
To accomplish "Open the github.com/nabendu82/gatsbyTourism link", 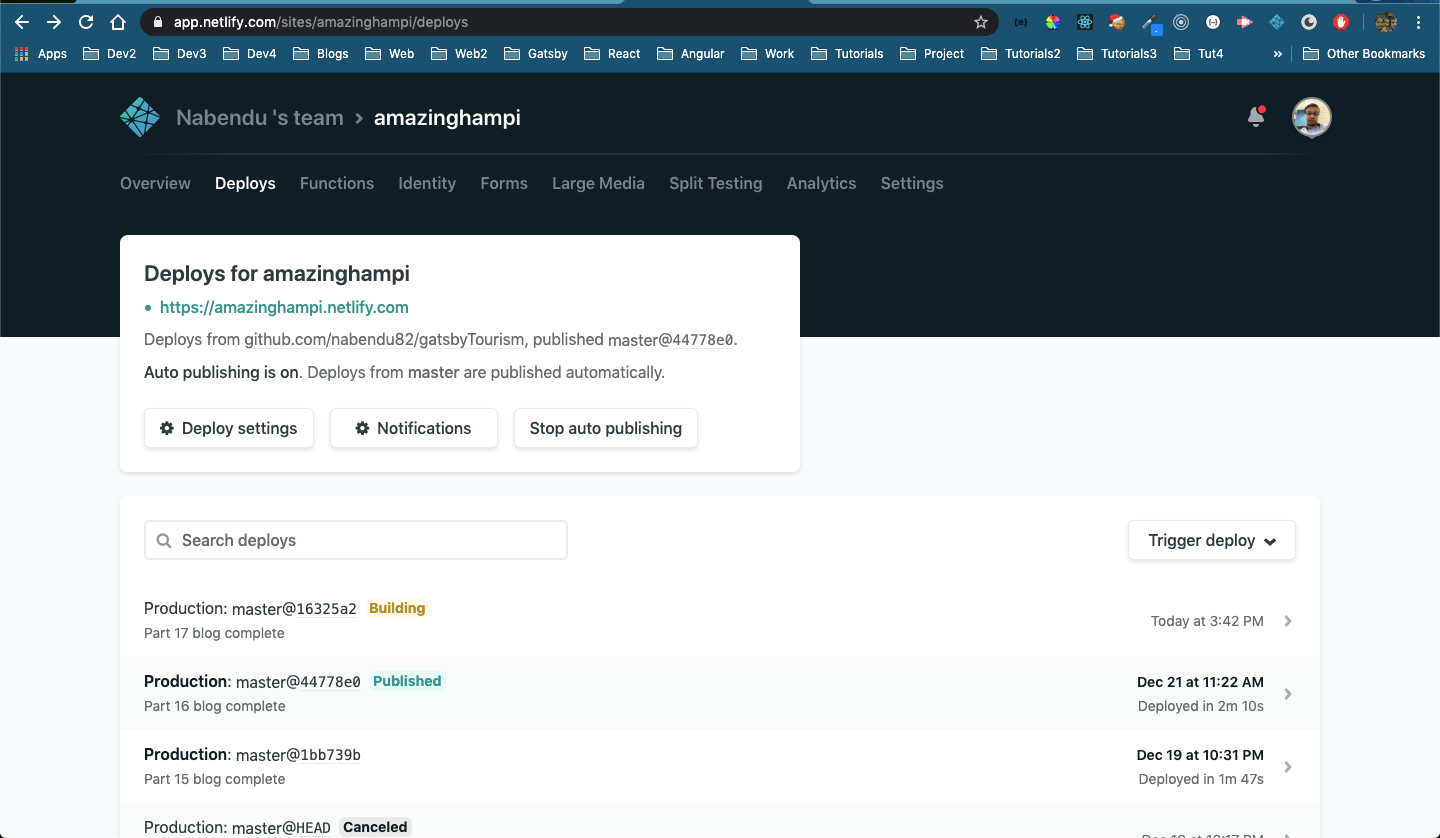I will click(384, 340).
